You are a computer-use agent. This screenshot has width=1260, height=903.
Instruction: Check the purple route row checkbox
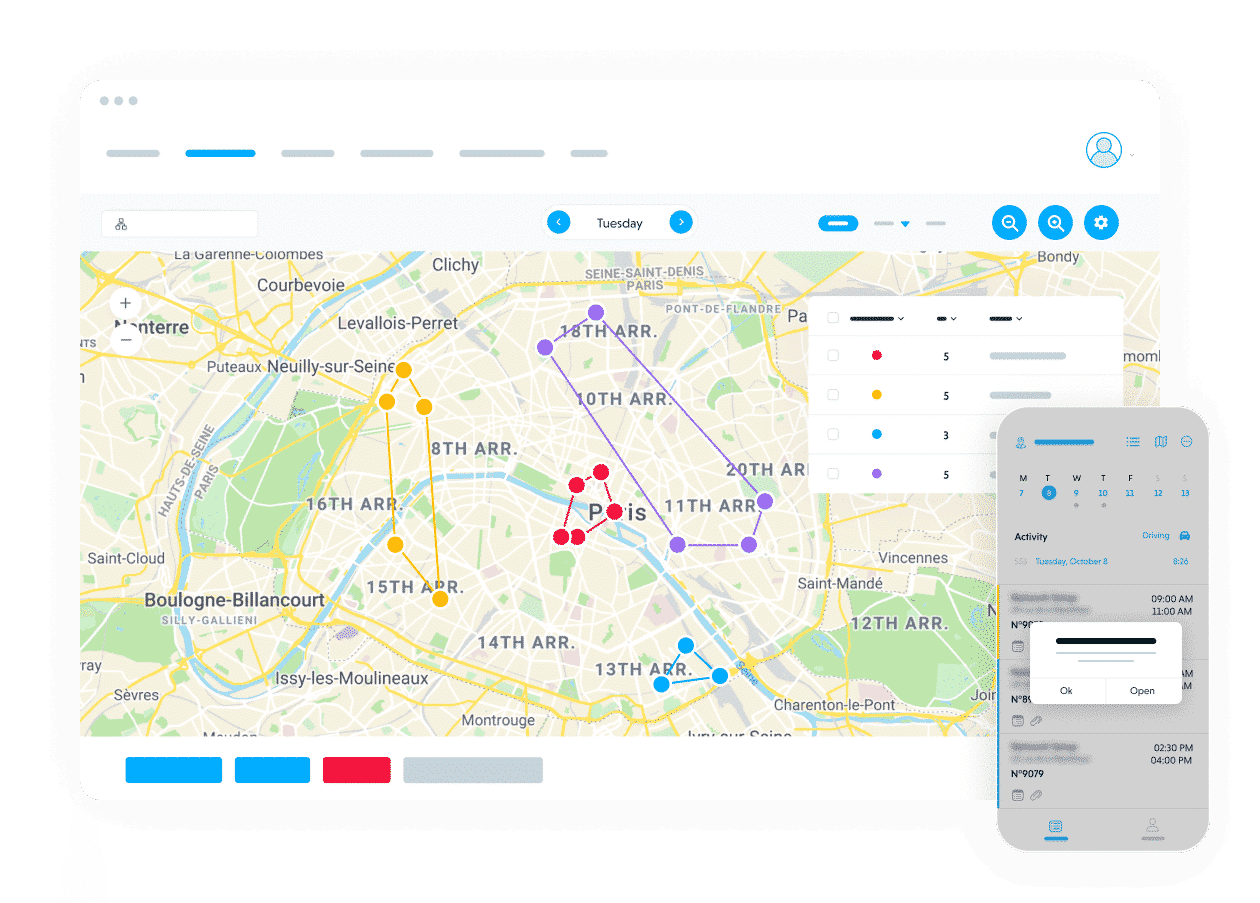(x=833, y=474)
